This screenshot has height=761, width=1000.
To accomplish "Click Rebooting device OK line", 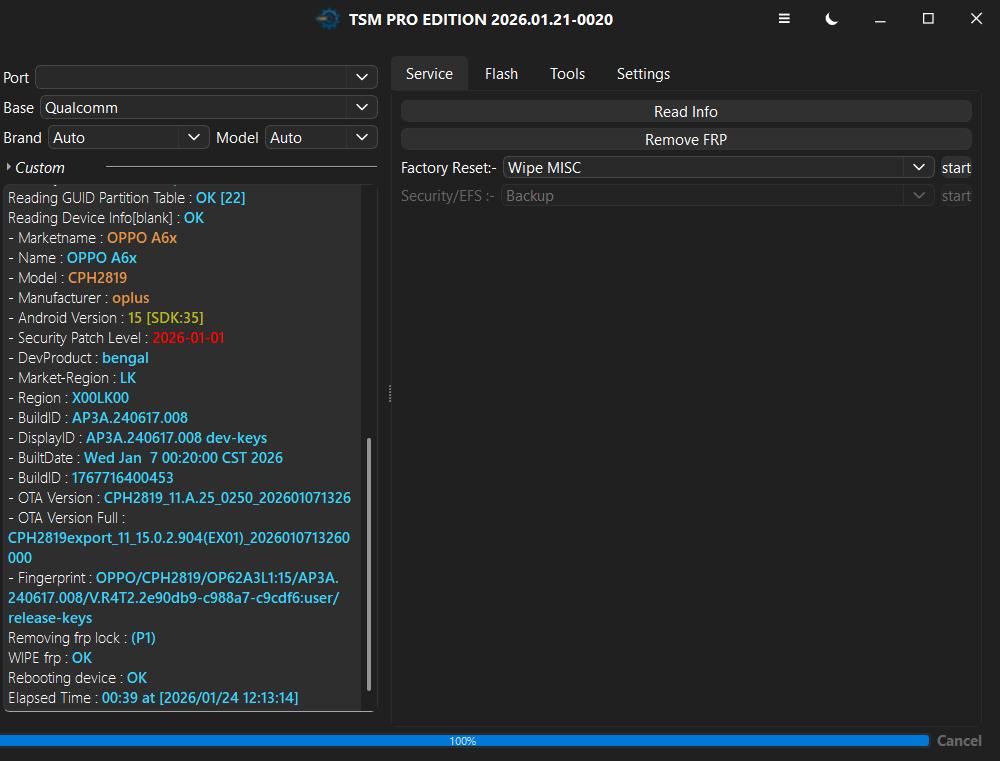I will 77,677.
